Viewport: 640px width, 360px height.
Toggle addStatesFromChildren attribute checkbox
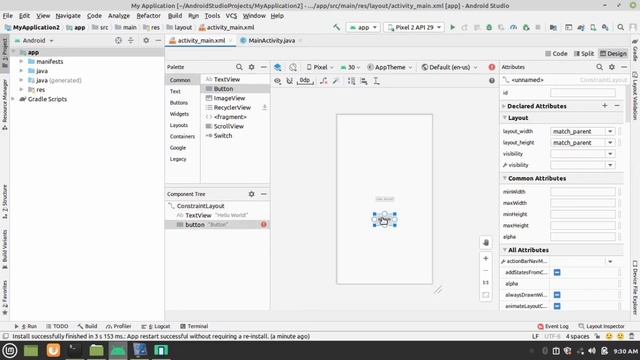[x=557, y=272]
